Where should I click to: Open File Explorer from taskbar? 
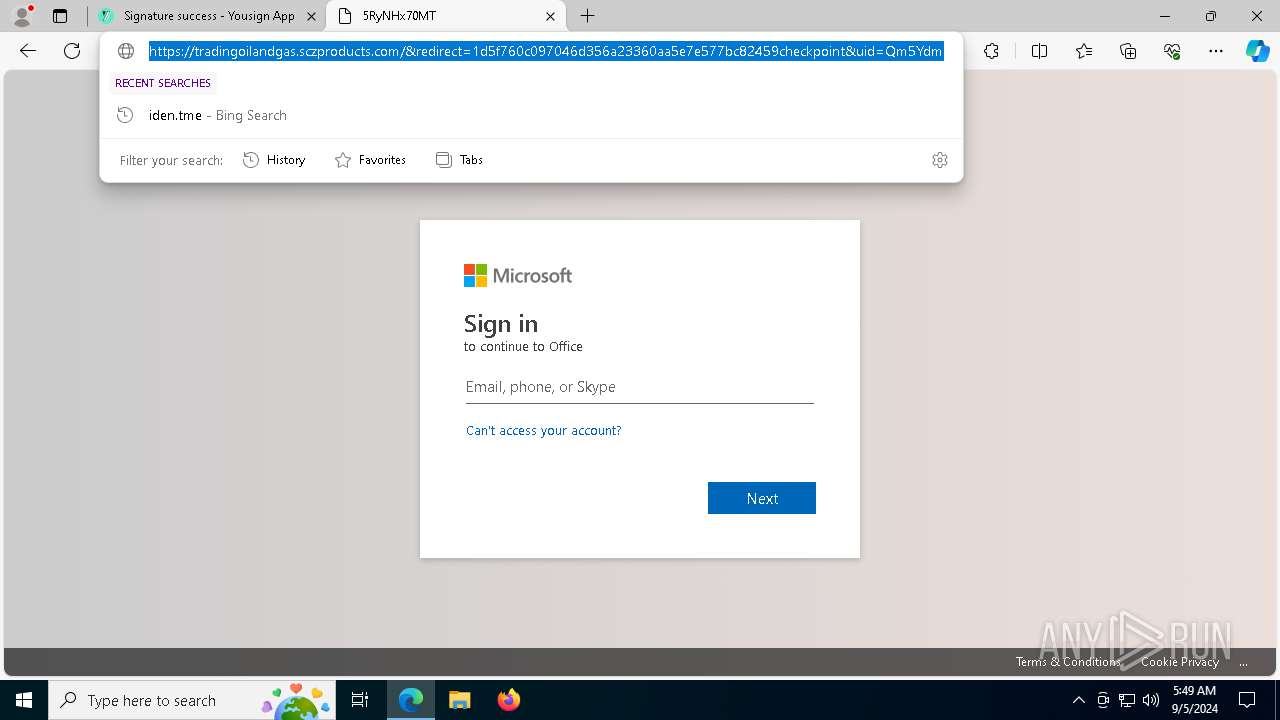click(459, 700)
